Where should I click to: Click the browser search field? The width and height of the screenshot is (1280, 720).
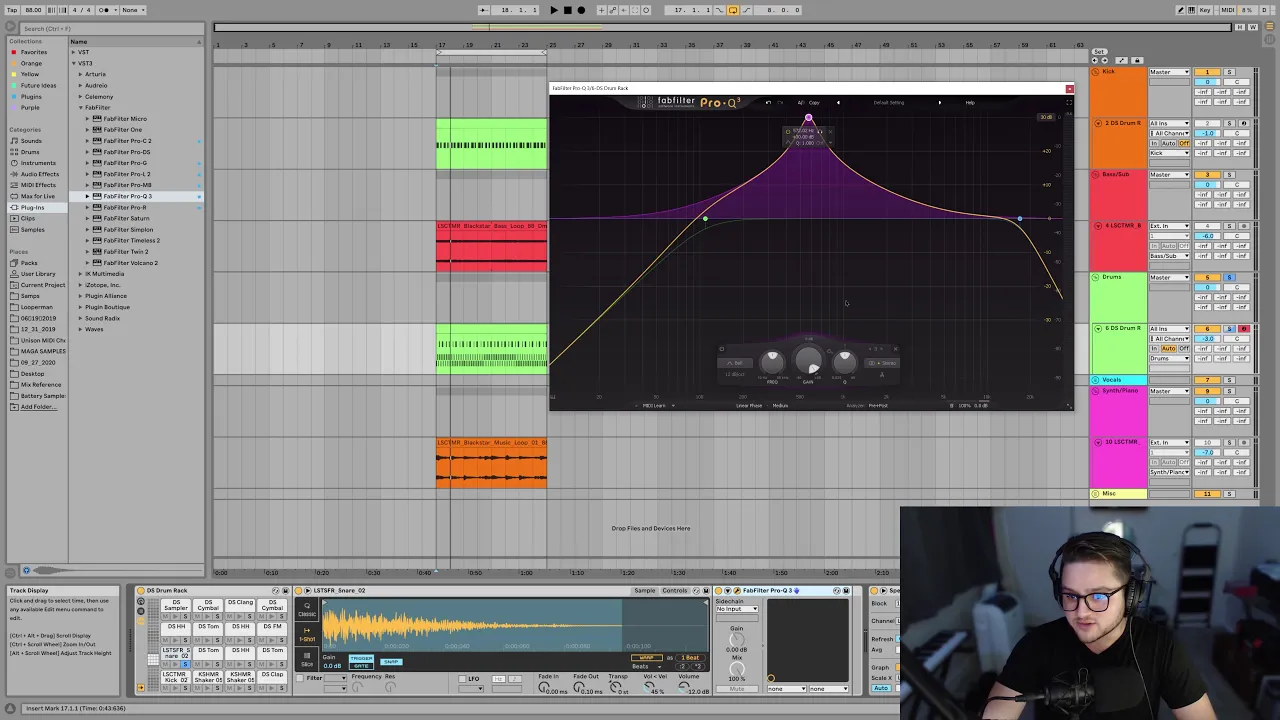click(x=110, y=29)
